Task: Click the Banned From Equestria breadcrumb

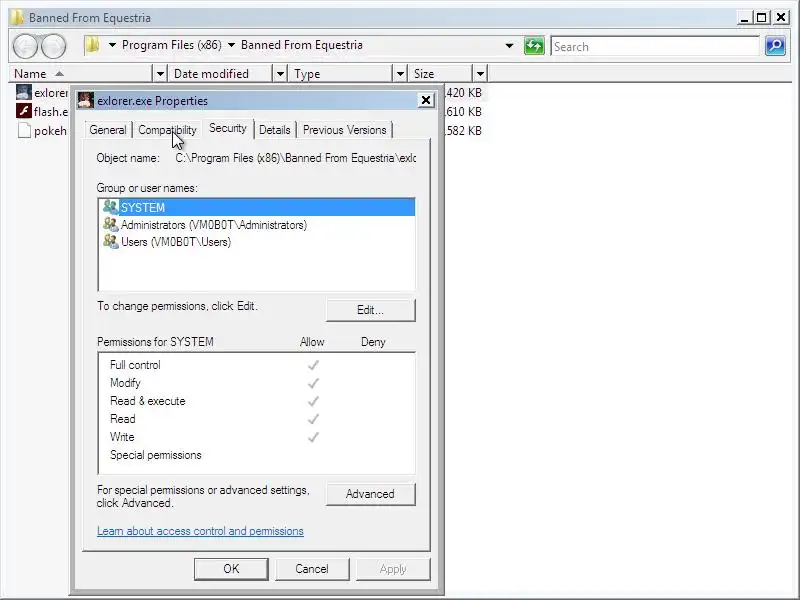Action: [x=302, y=45]
